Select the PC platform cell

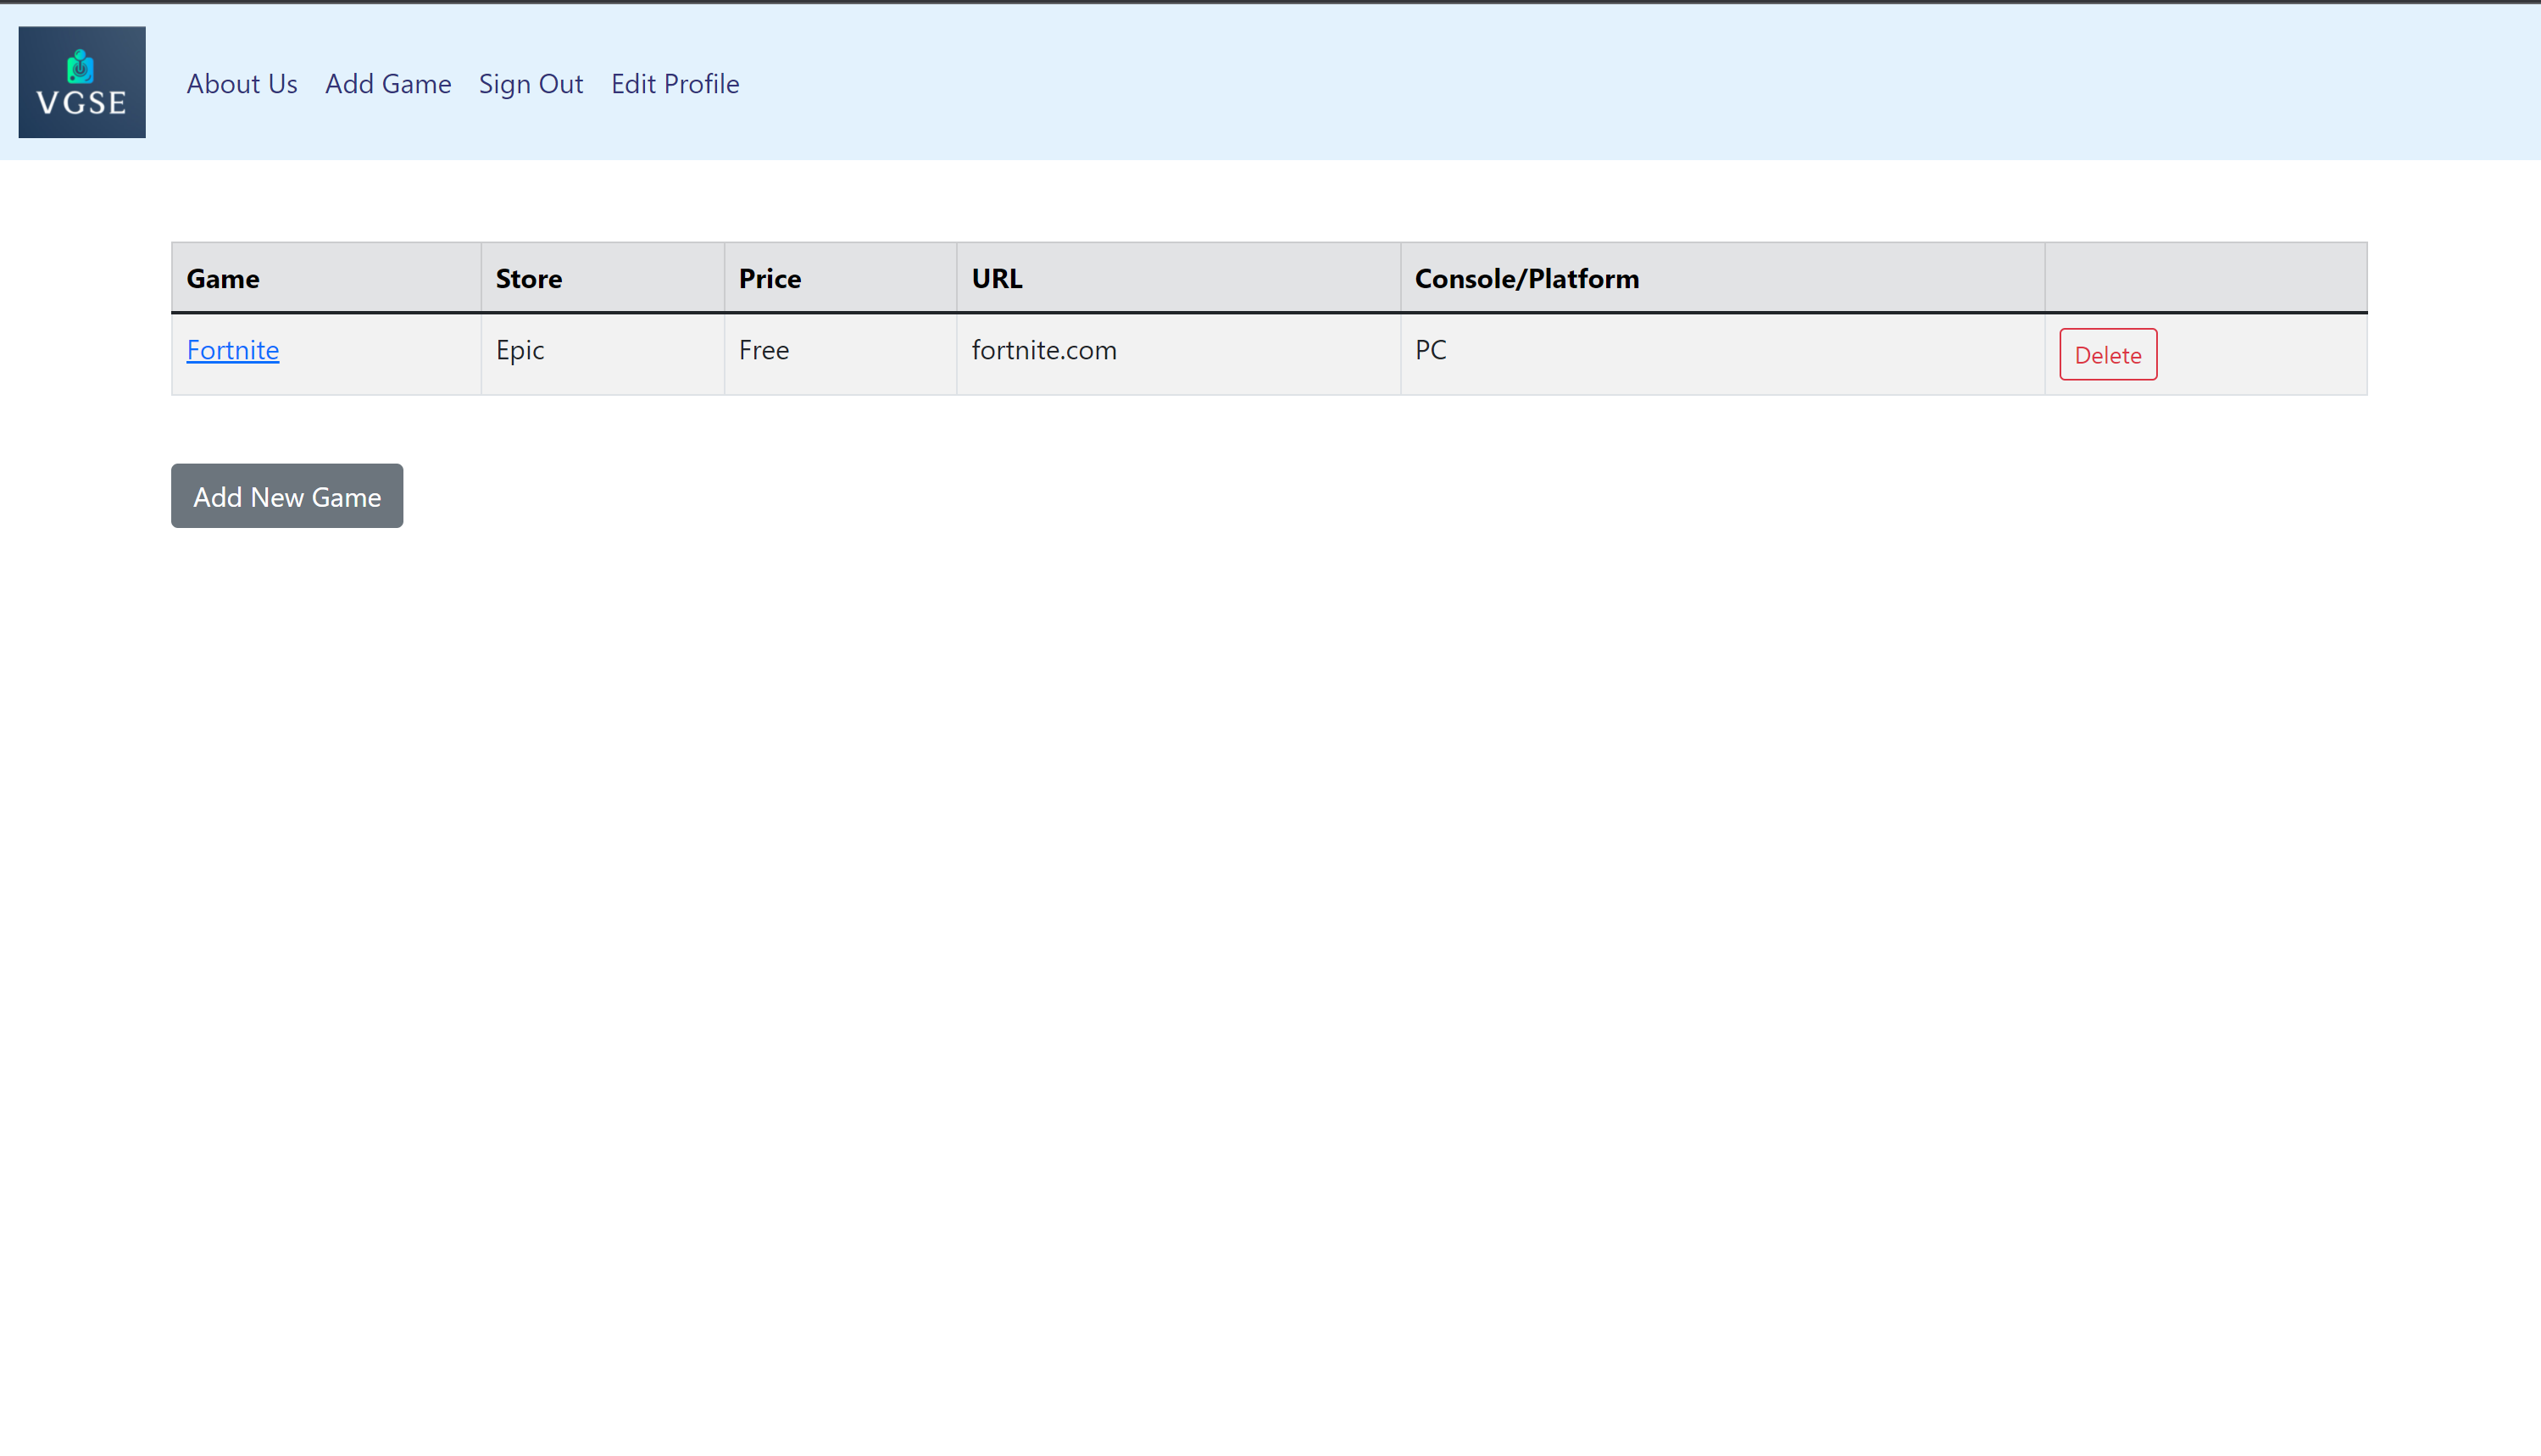point(1723,355)
